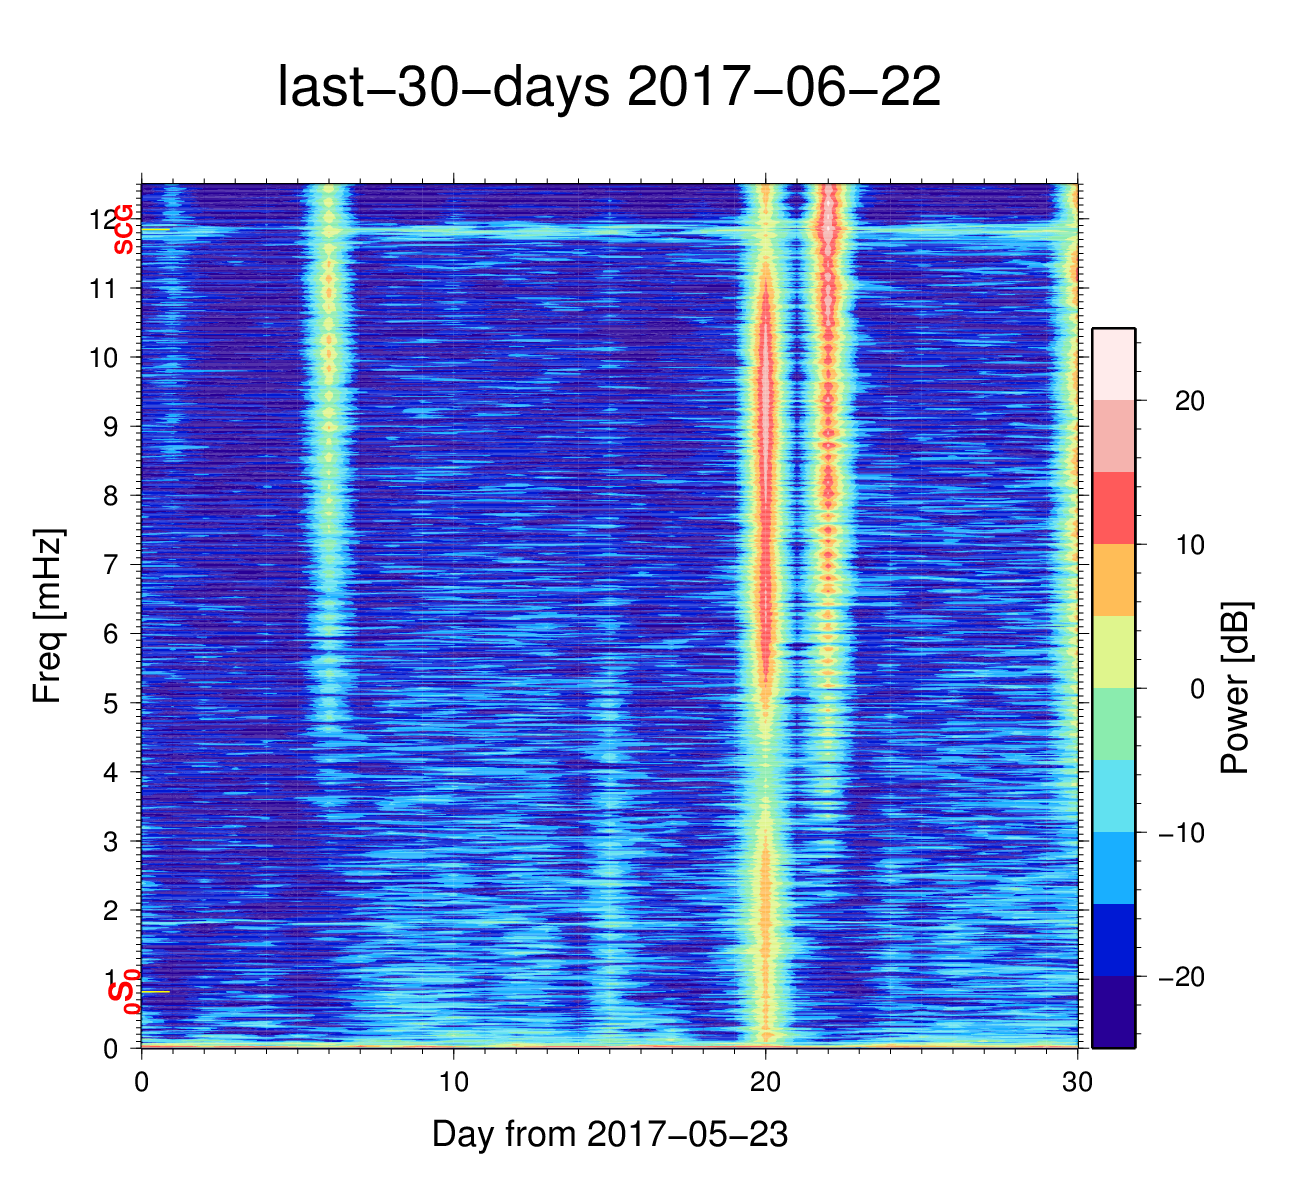Select the darkest navy segment at the colorbar bottom
Viewport: 1290px width, 1190px height.
[x=1113, y=1011]
